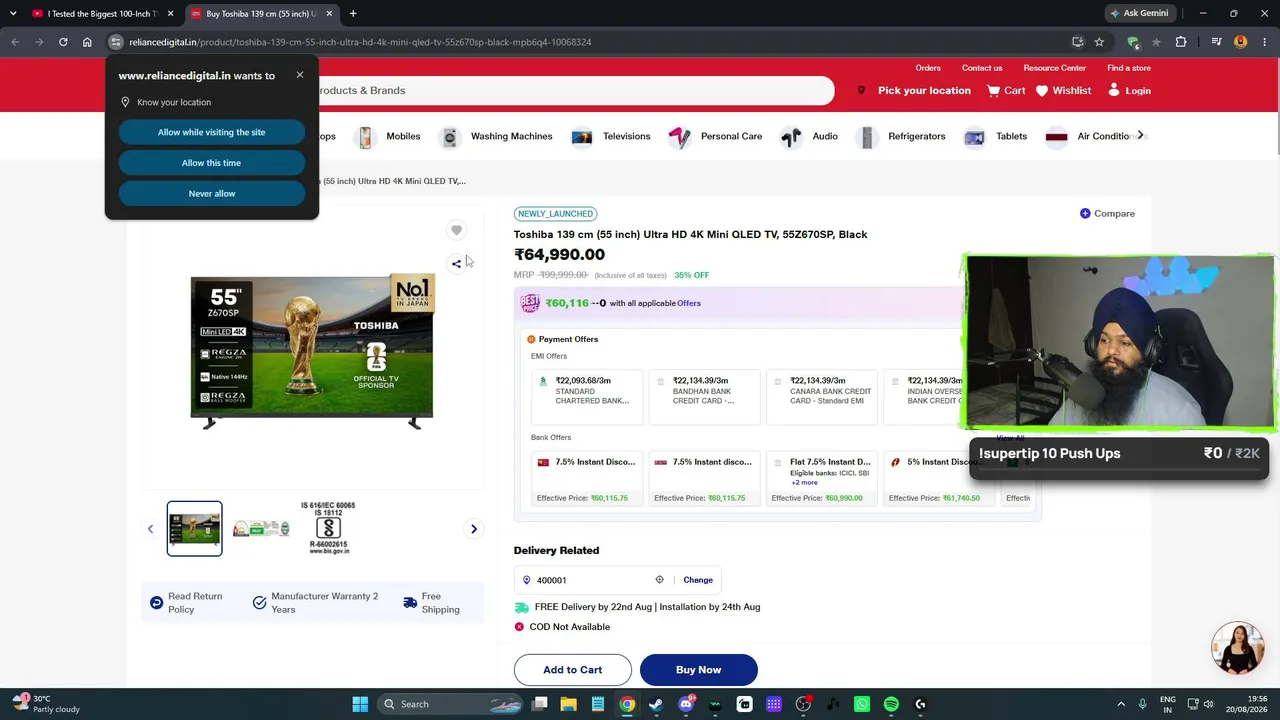Viewport: 1280px width, 720px height.
Task: Open the Washing Machines category
Action: point(497,137)
